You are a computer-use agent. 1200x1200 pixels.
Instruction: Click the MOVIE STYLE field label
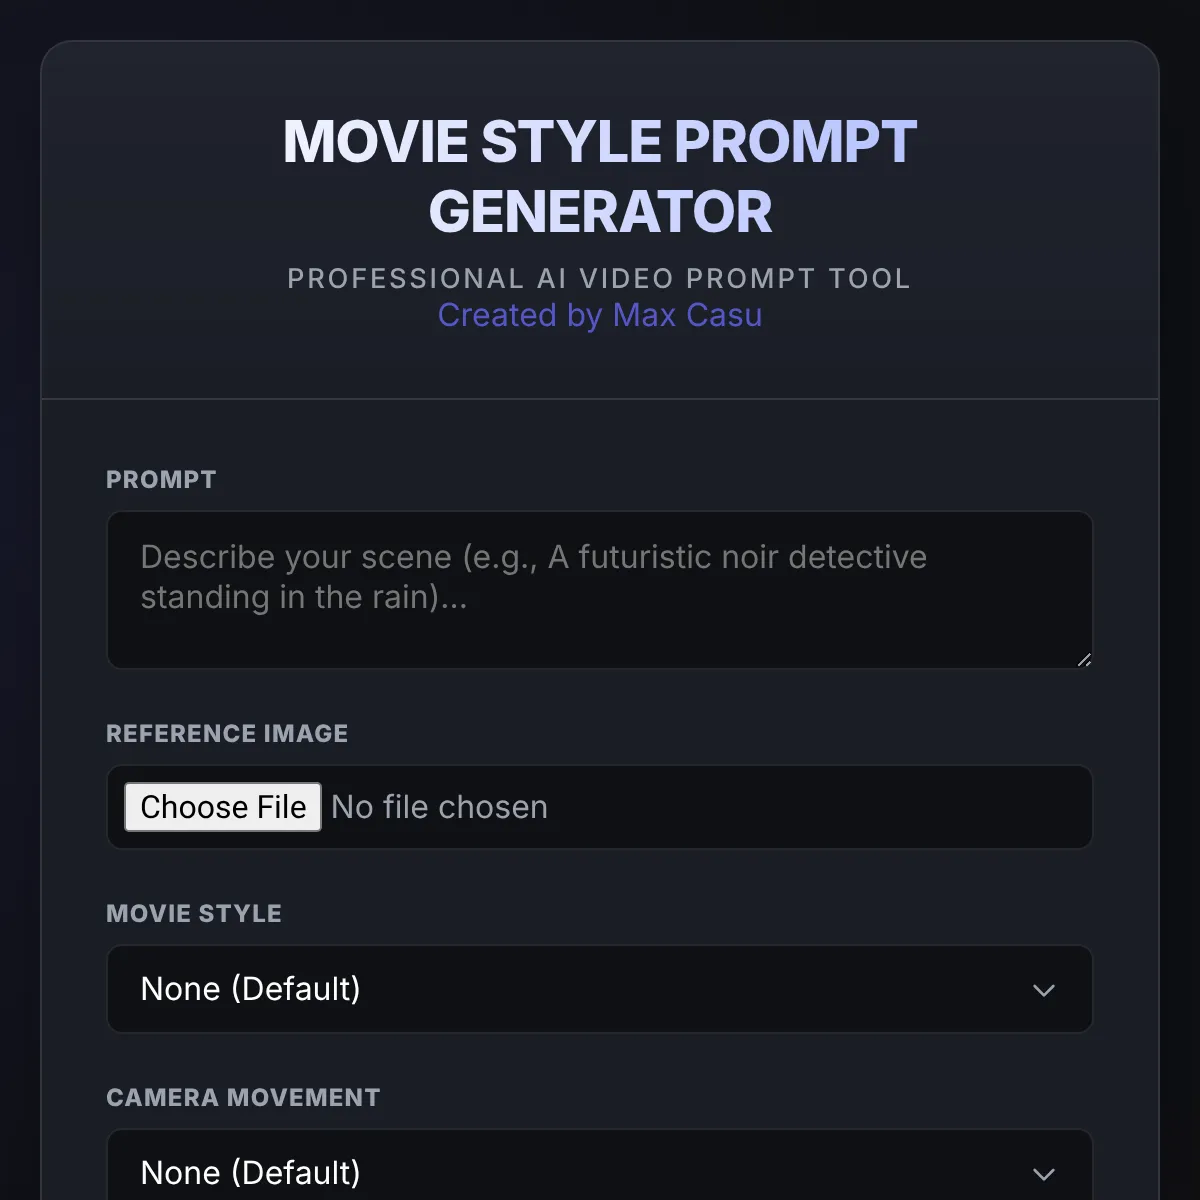[x=194, y=913]
